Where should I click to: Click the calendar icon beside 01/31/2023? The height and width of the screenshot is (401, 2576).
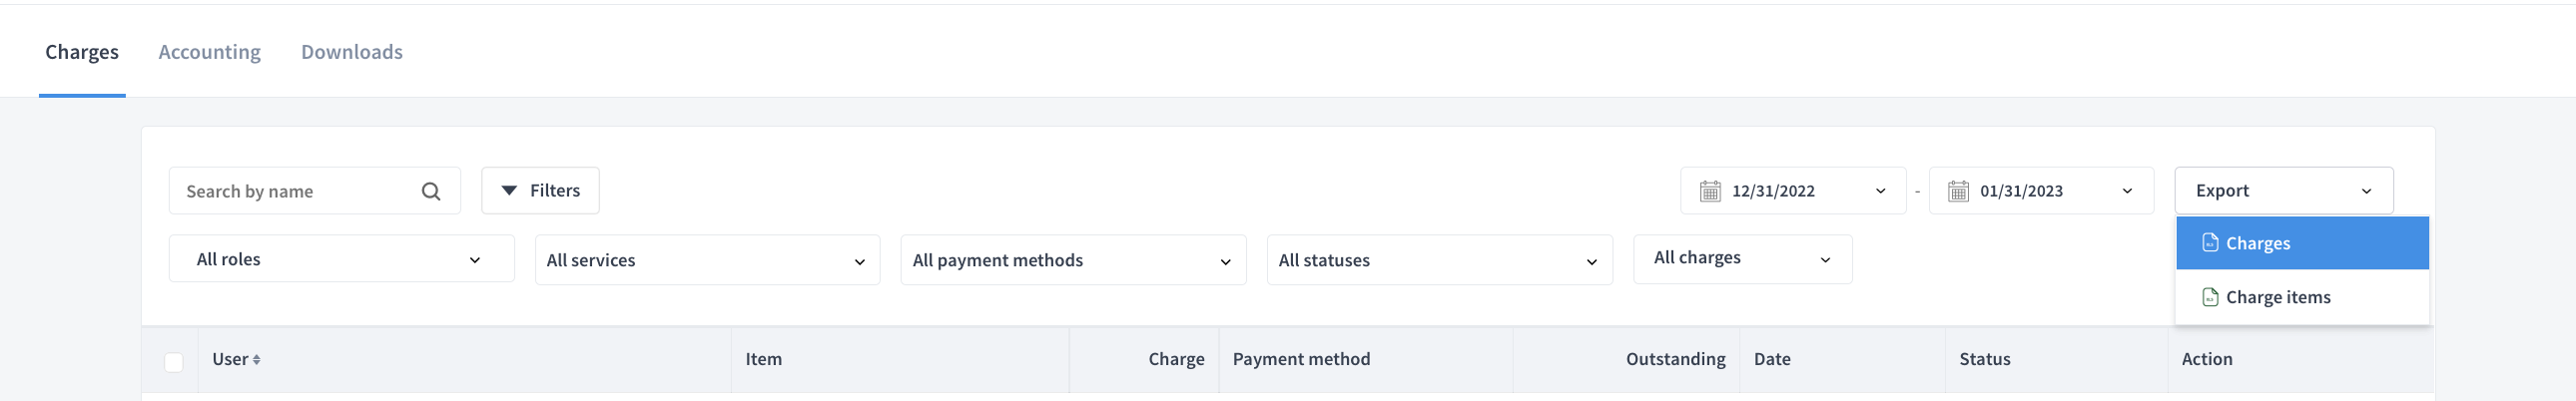[1958, 191]
